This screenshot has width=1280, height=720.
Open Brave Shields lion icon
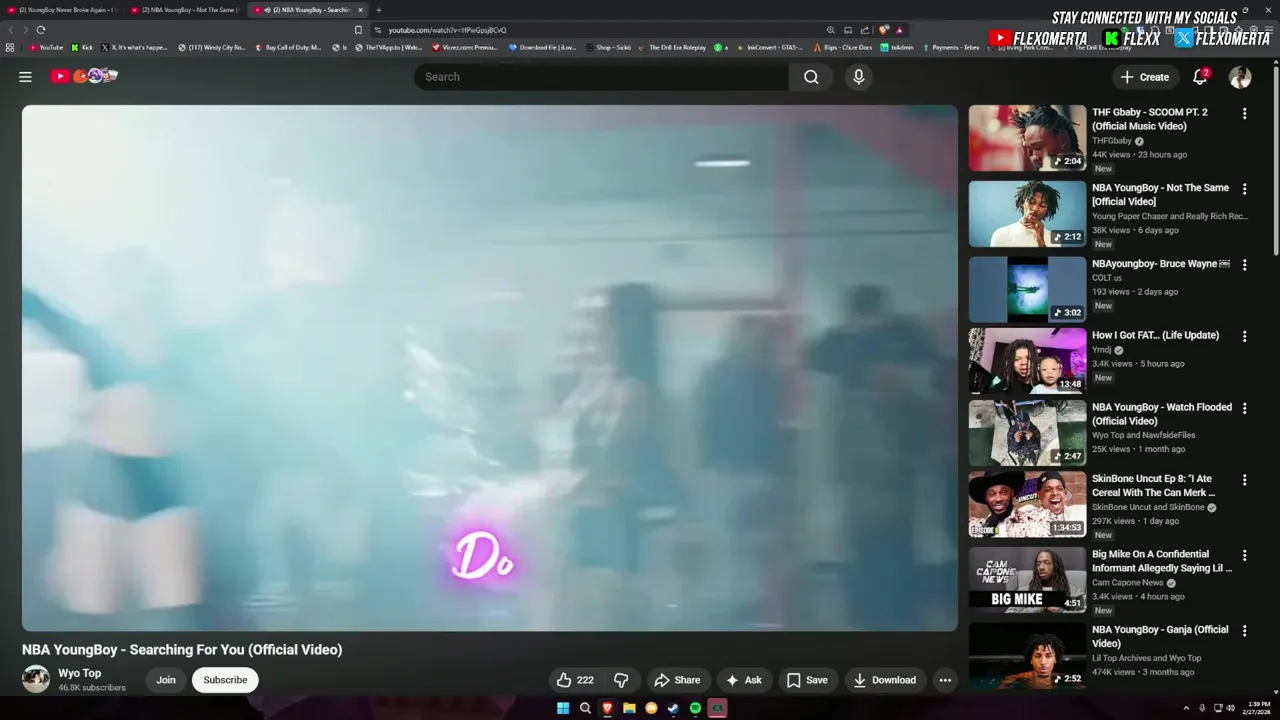click(x=884, y=30)
